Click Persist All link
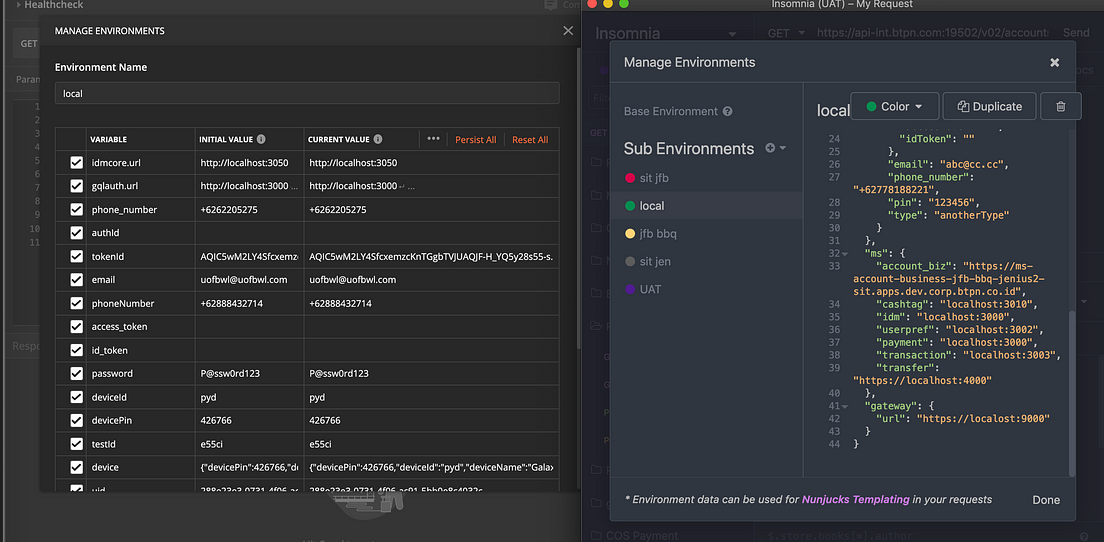The width and height of the screenshot is (1104, 542). [475, 139]
